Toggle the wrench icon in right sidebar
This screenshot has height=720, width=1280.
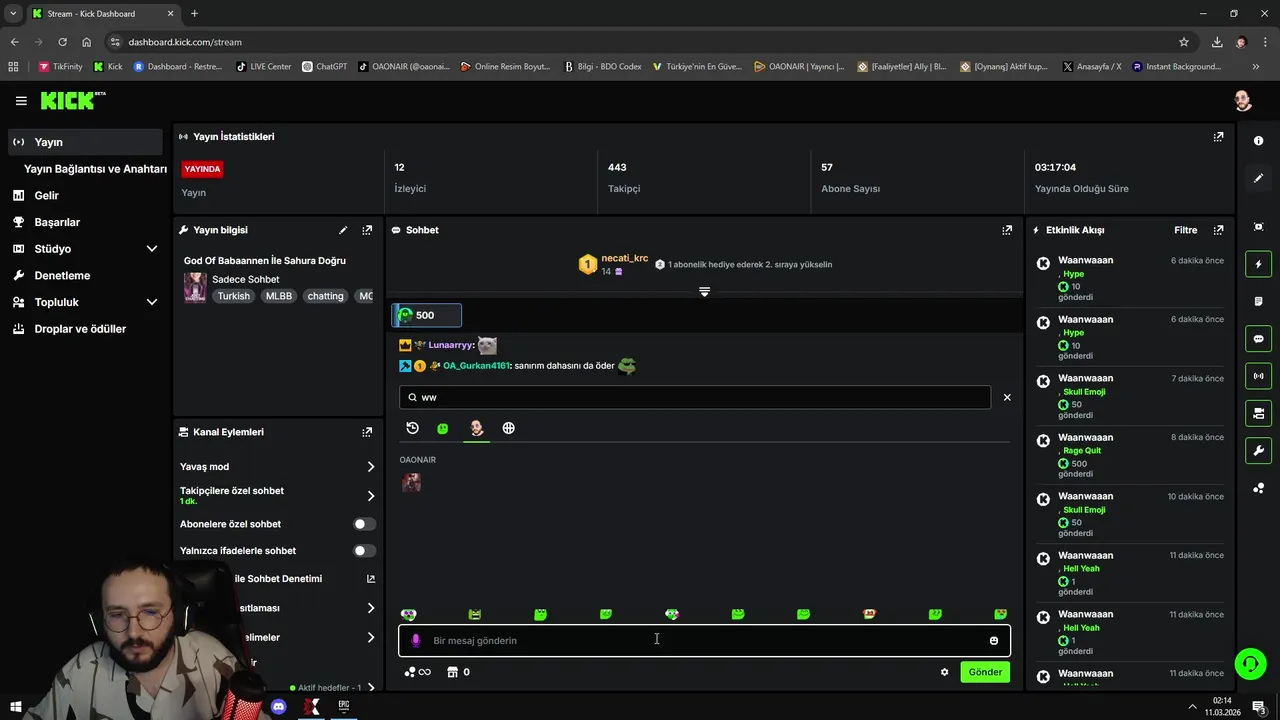point(1258,450)
